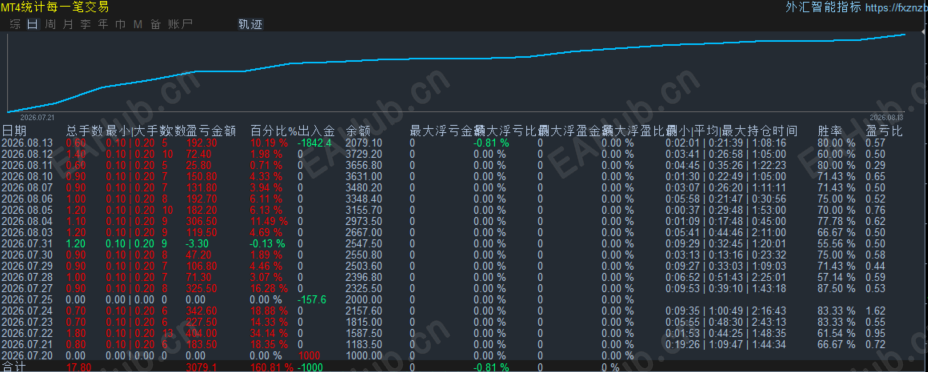The image size is (928, 372).
Task: Open the 账户 account tab
Action: (180, 24)
